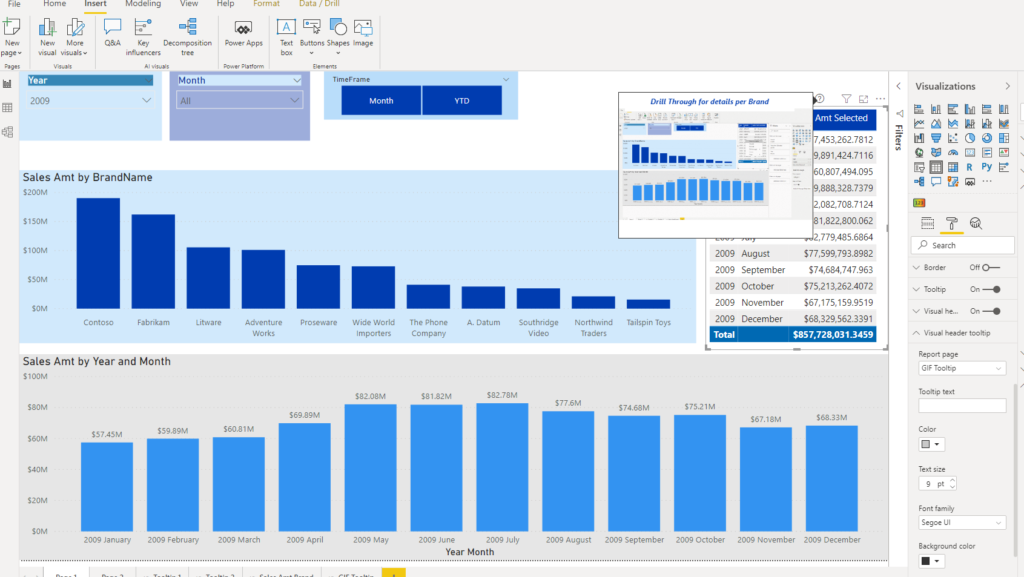
Task: Open Focus mode on the table visual
Action: point(863,99)
